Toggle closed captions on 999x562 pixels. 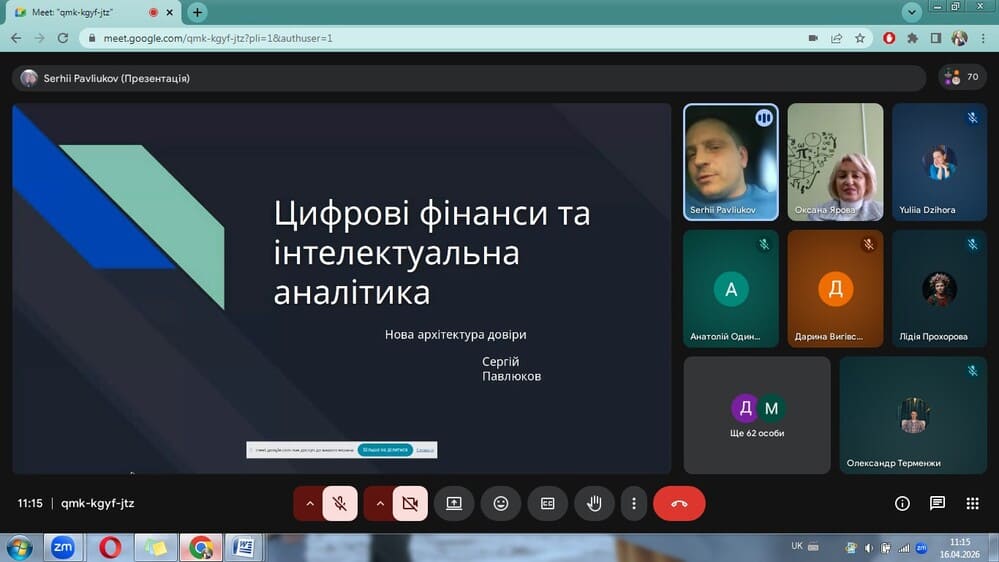tap(548, 504)
